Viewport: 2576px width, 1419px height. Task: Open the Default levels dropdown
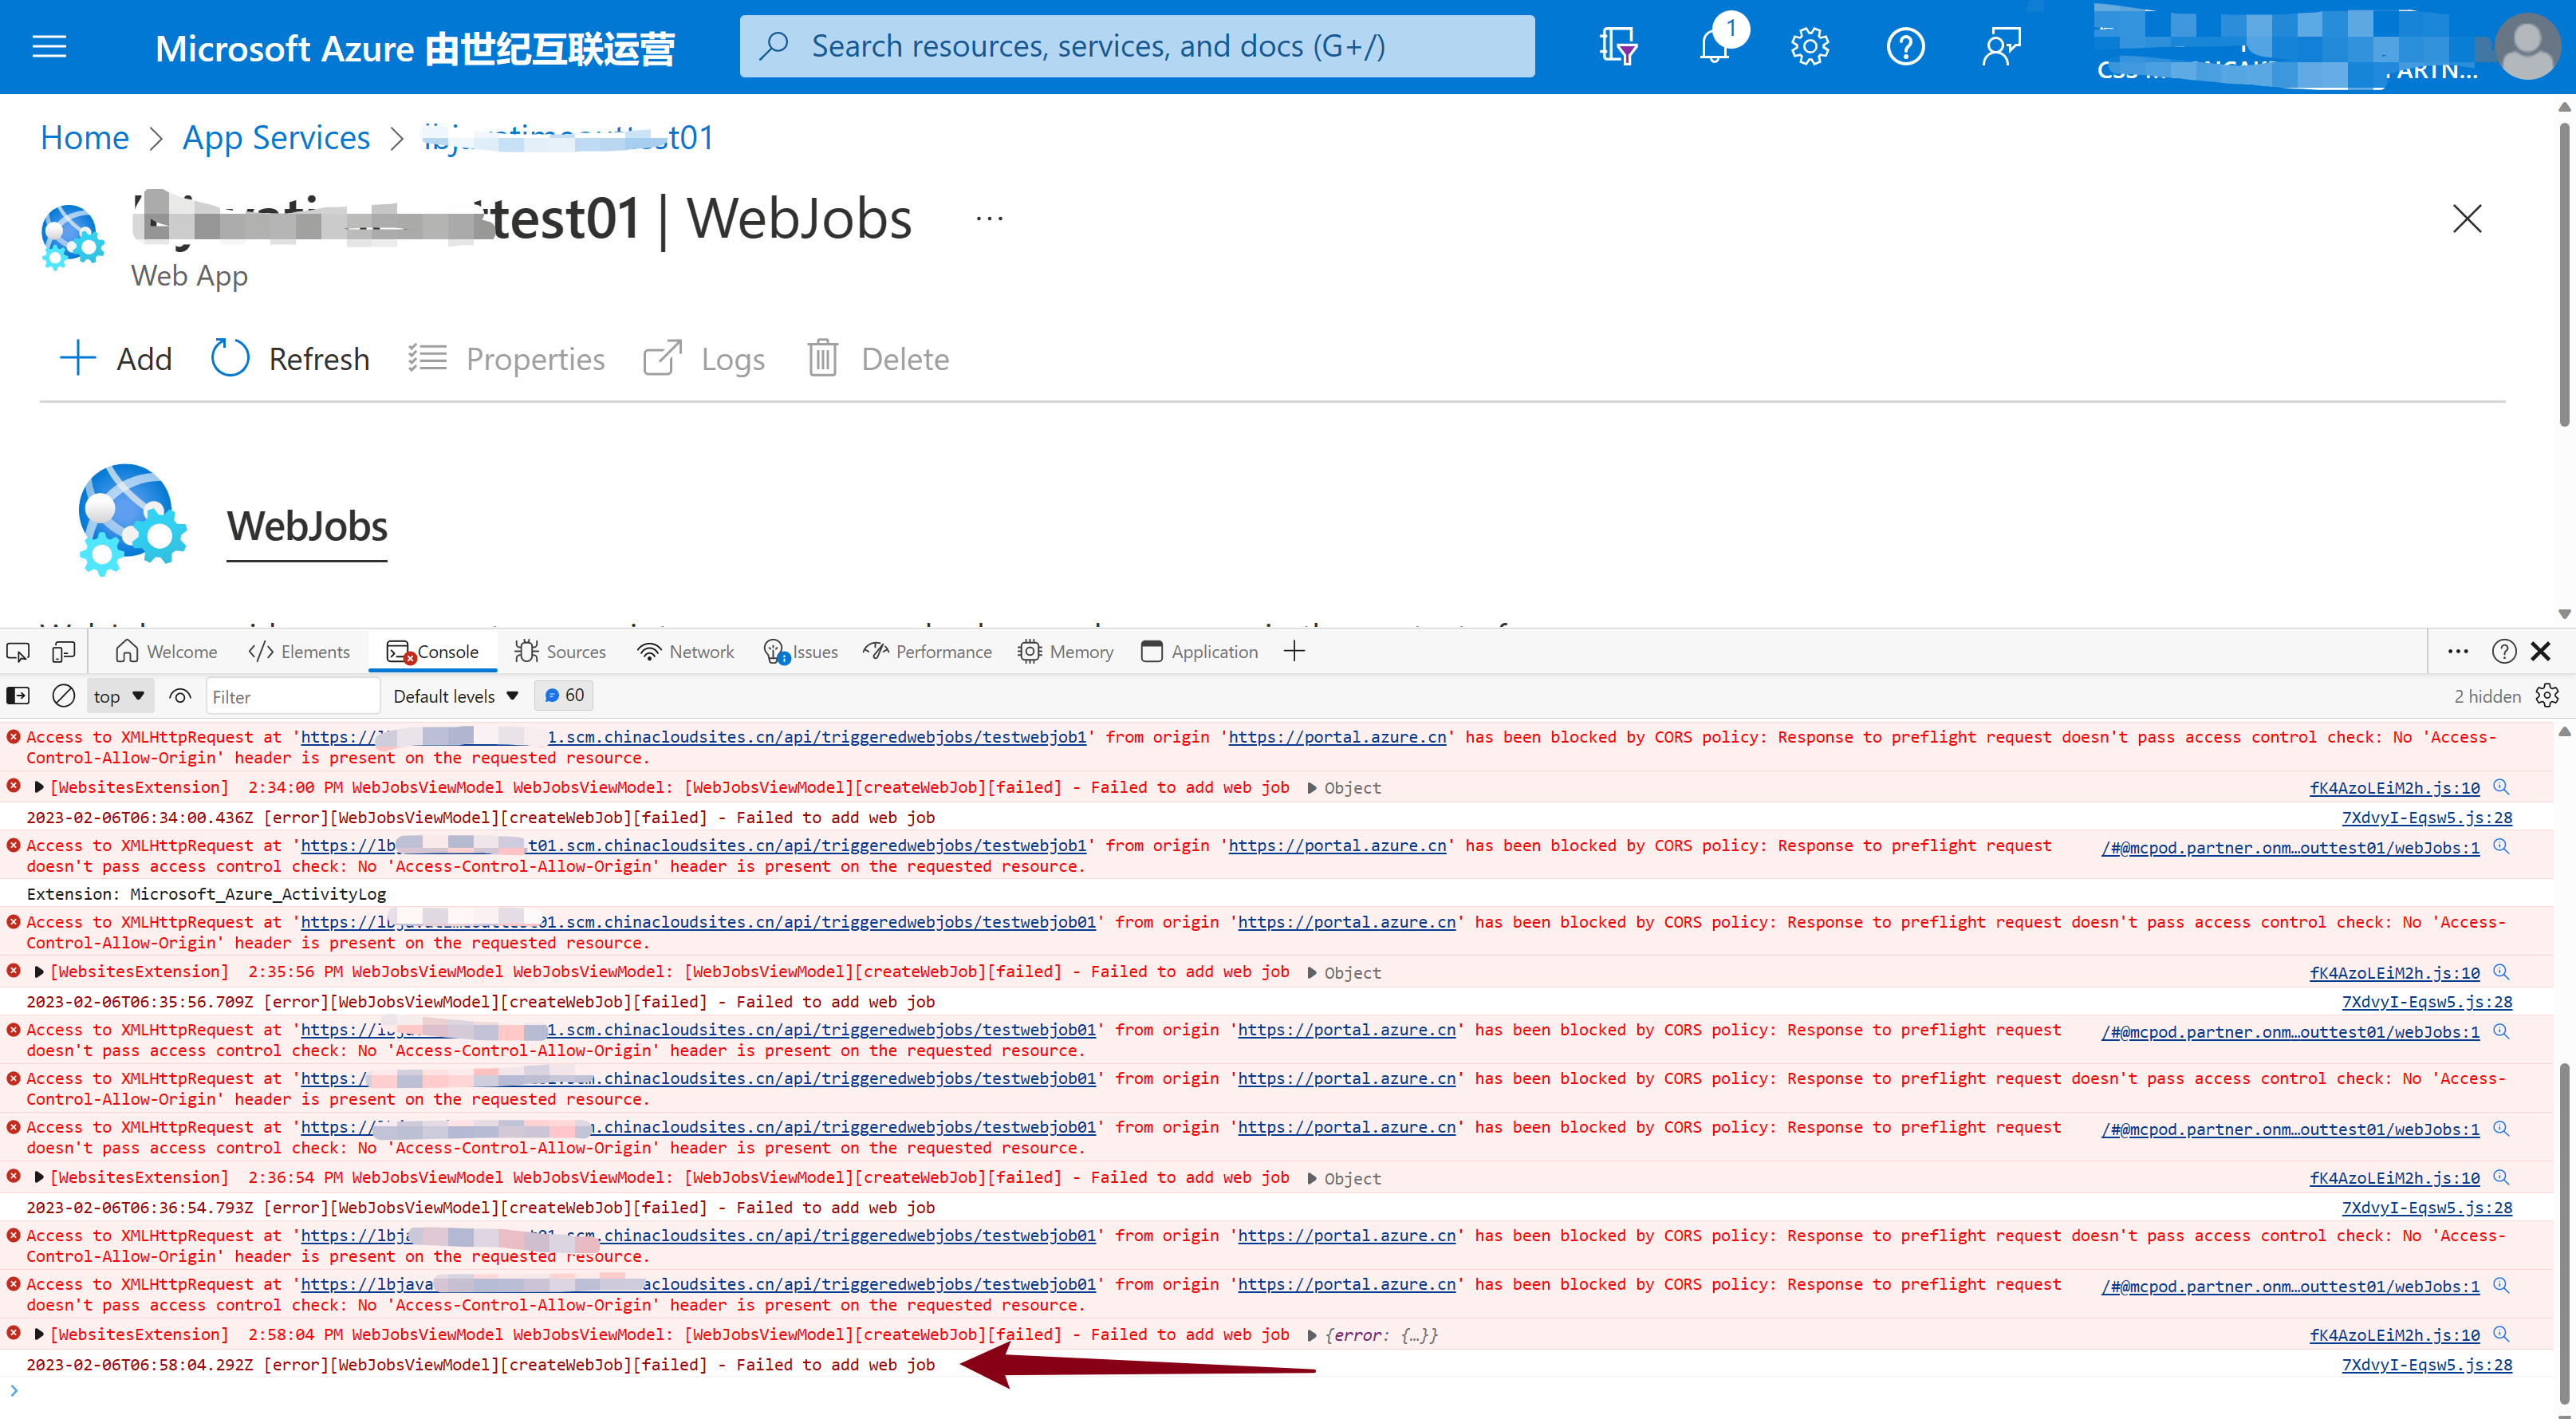tap(456, 696)
